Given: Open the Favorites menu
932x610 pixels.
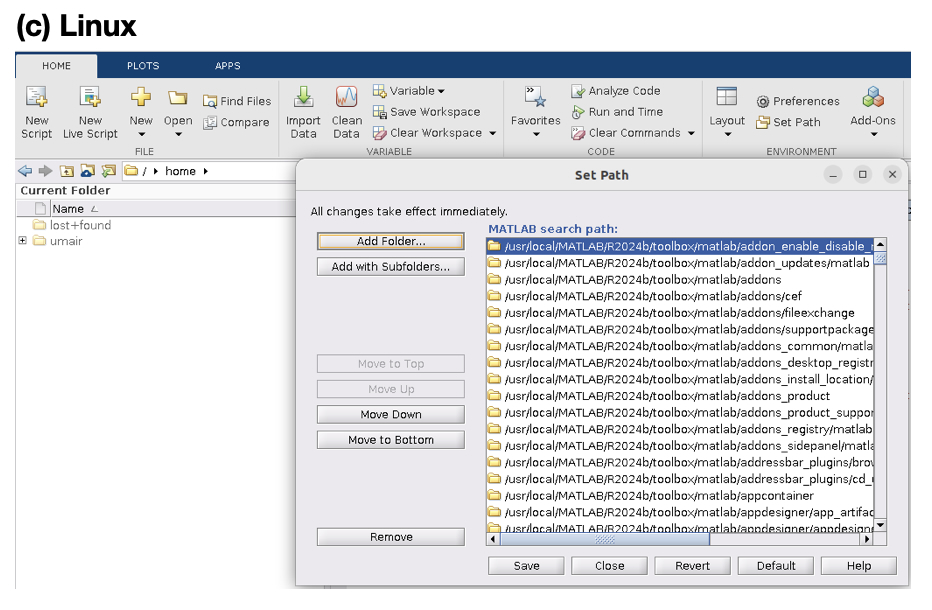Looking at the screenshot, I should coord(536,112).
